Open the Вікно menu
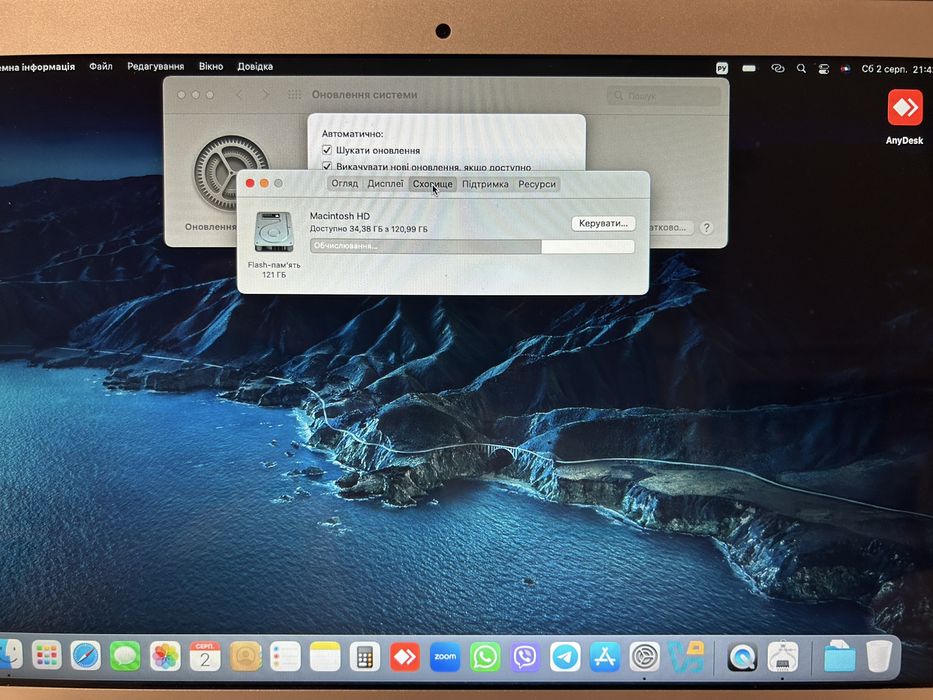The height and width of the screenshot is (700, 933). (211, 66)
